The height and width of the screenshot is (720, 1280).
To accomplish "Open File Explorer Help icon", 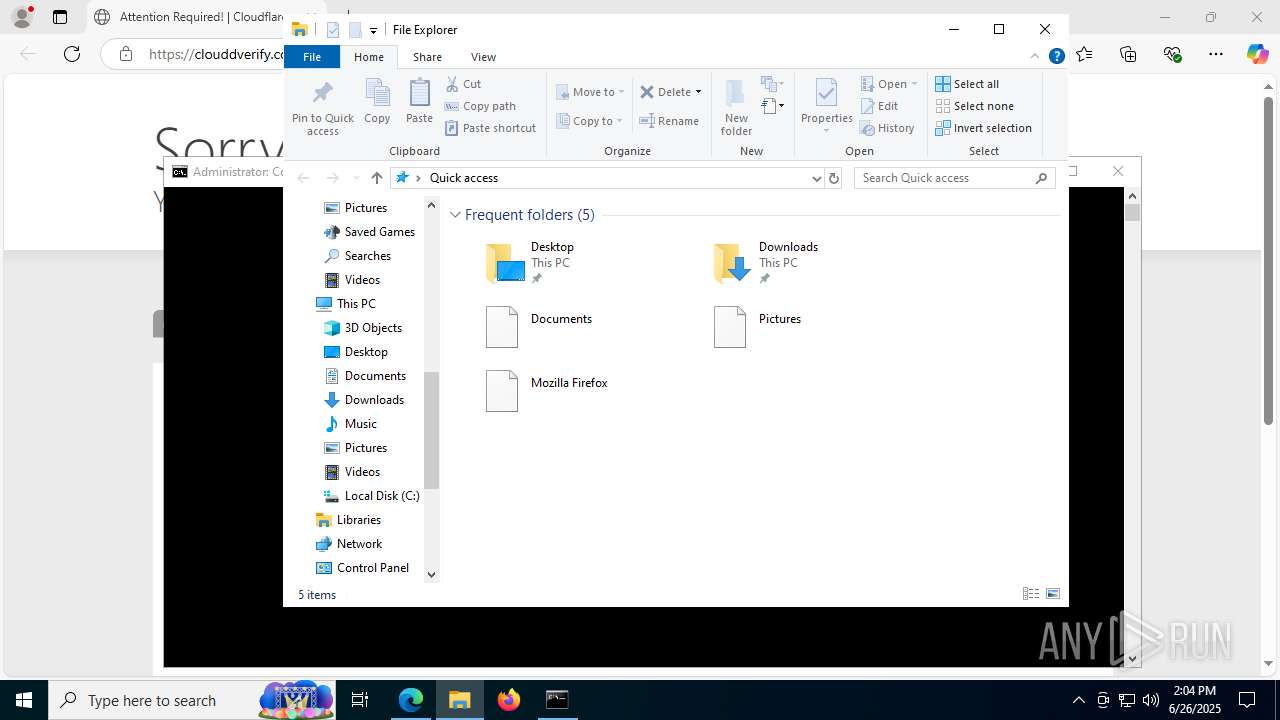I will click(1056, 56).
